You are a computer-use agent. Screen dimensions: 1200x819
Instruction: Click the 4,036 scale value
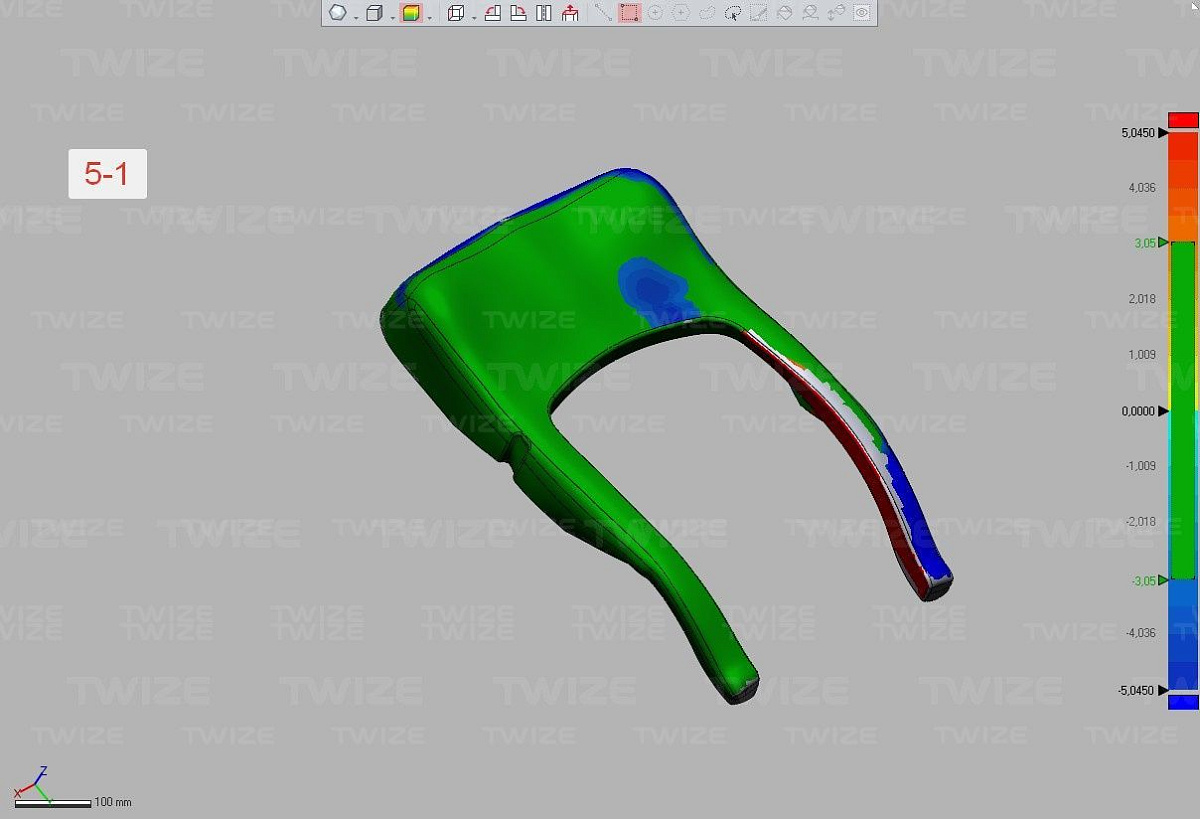pyautogui.click(x=1141, y=188)
